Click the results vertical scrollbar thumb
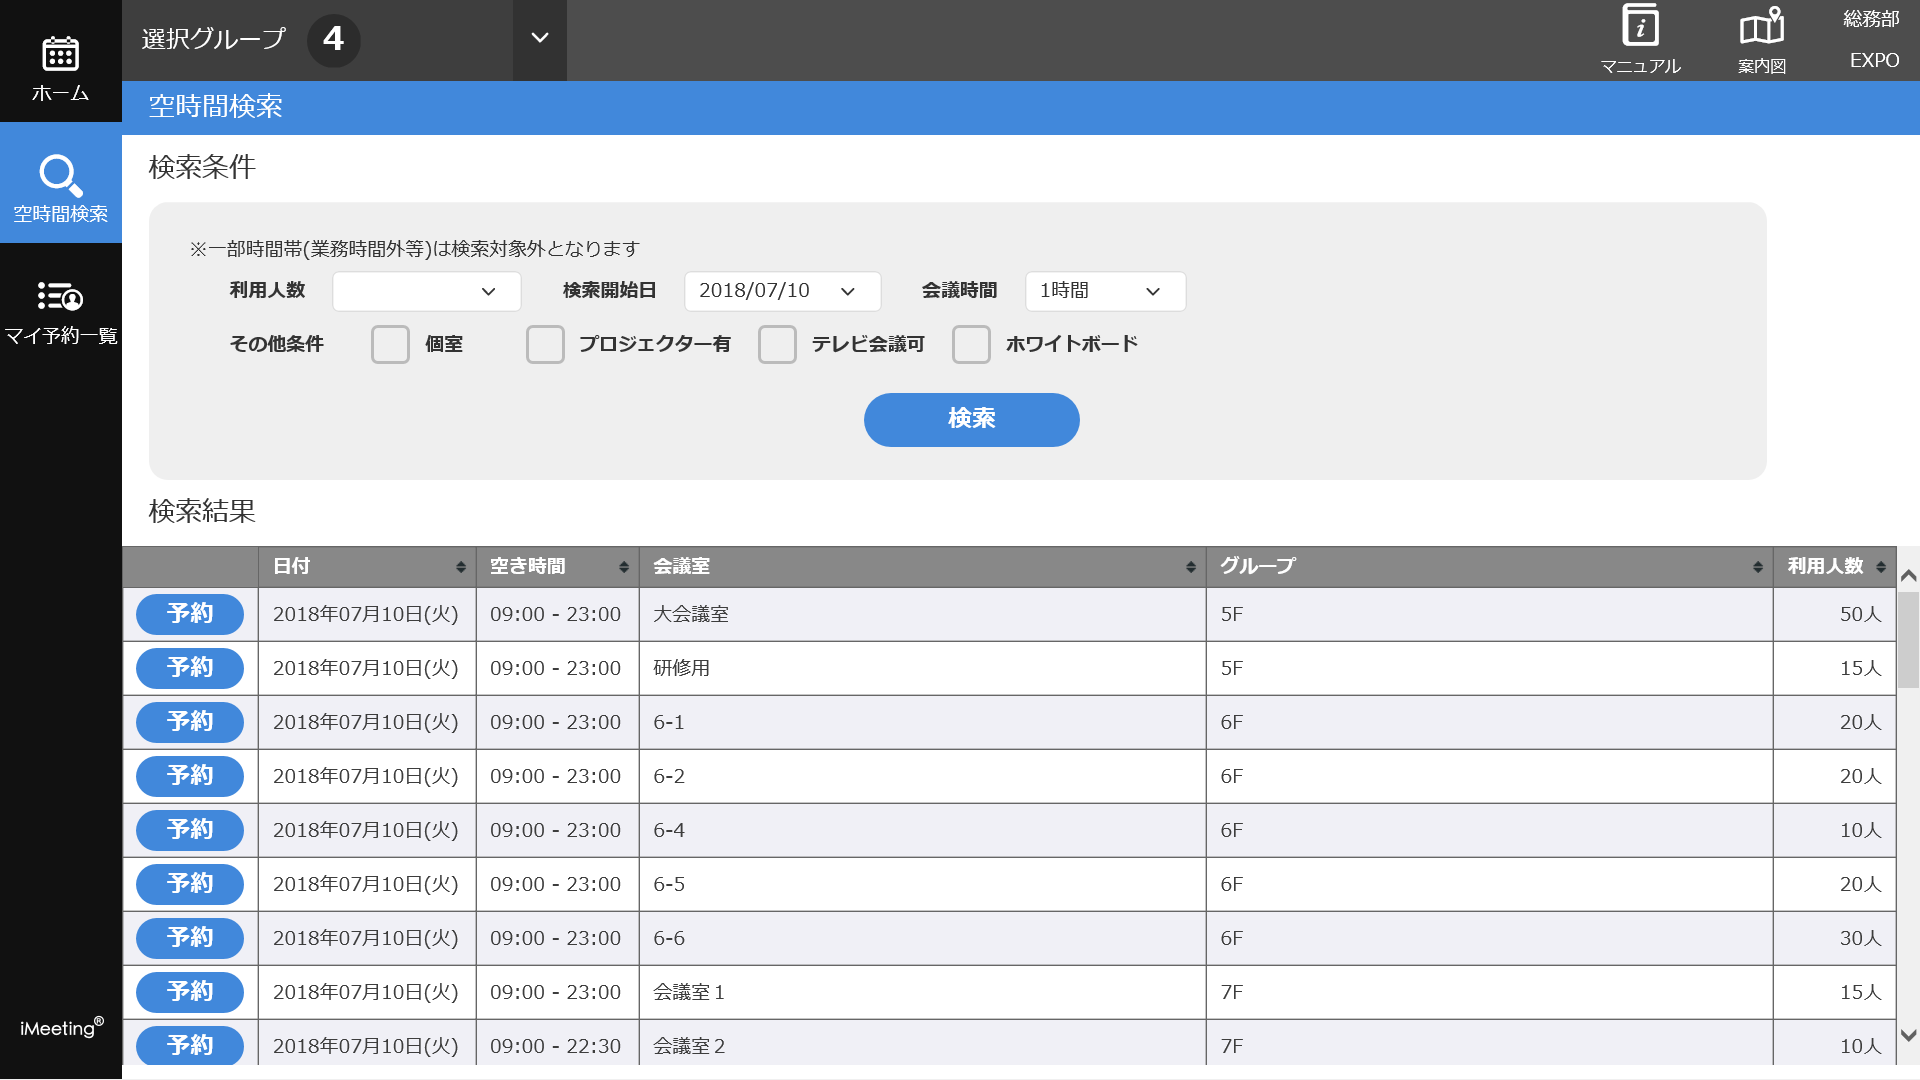 pos(1908,640)
